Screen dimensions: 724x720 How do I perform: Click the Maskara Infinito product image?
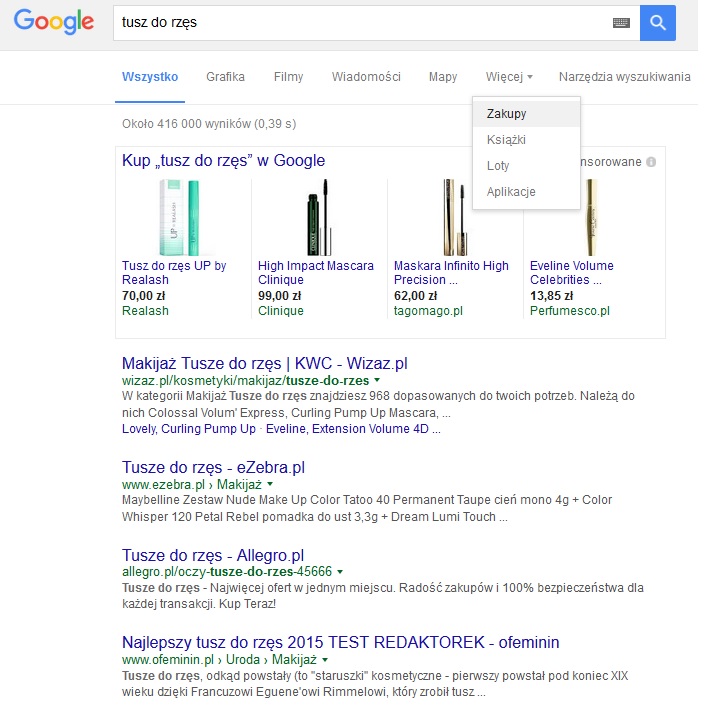tap(455, 218)
